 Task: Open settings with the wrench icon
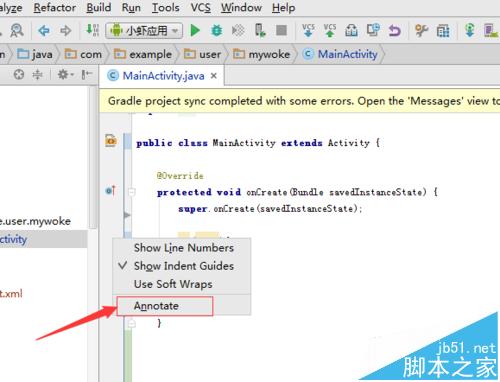tap(422, 31)
